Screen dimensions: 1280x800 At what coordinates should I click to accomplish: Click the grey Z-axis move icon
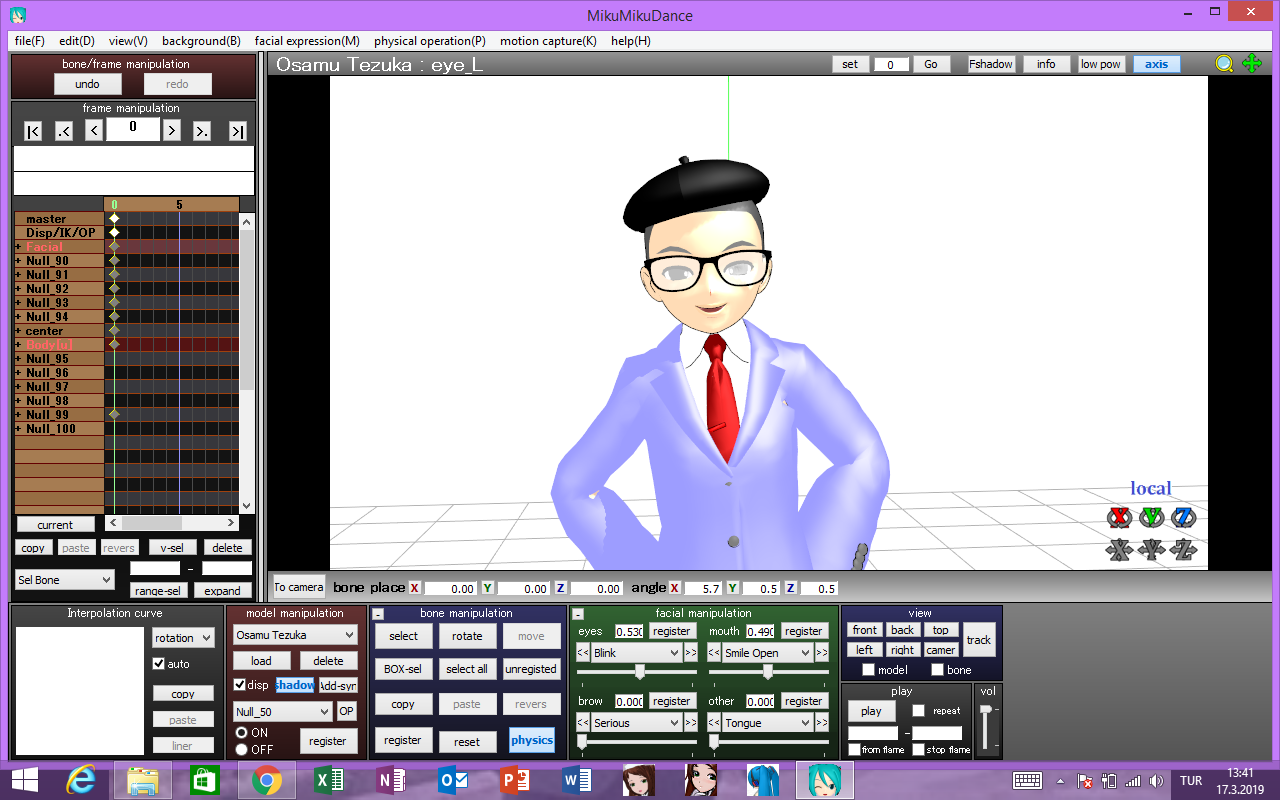coord(1184,549)
